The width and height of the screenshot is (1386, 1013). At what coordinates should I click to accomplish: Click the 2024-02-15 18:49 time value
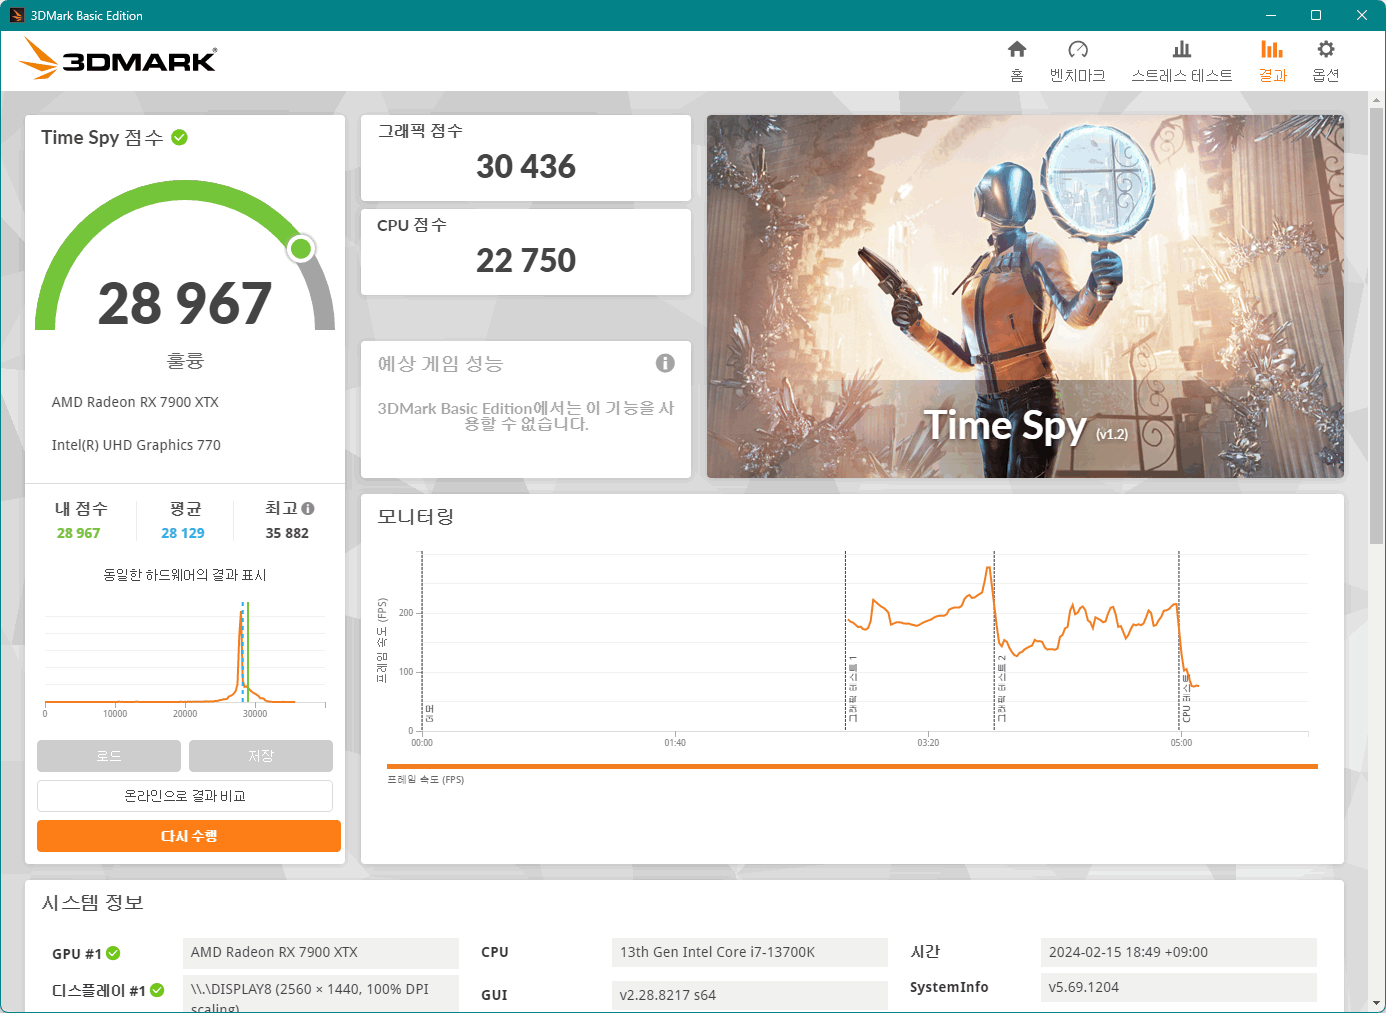tap(1179, 952)
